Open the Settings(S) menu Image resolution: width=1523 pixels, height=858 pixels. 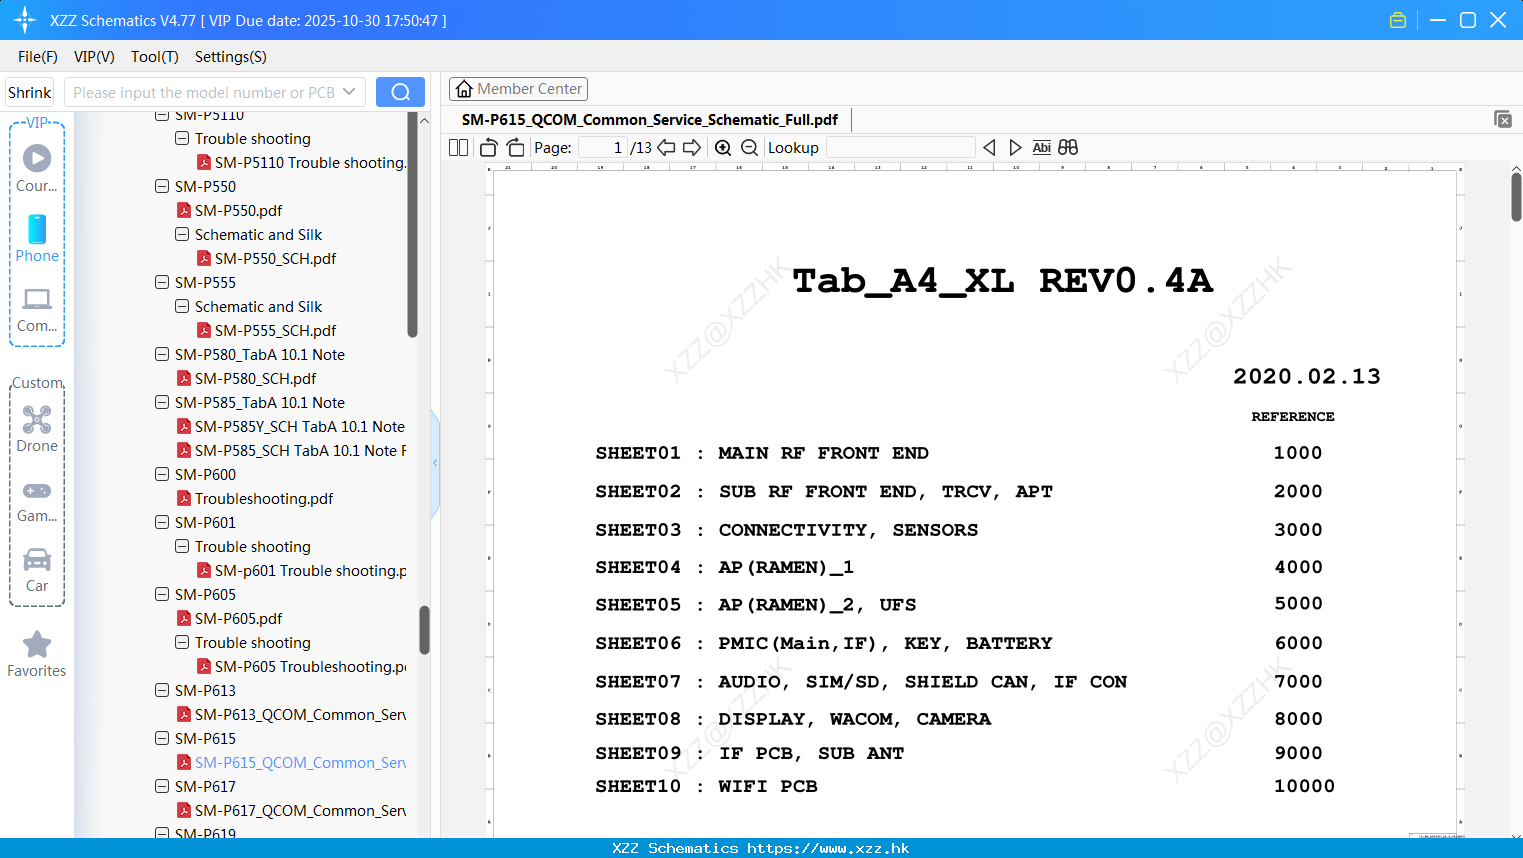[x=231, y=57]
